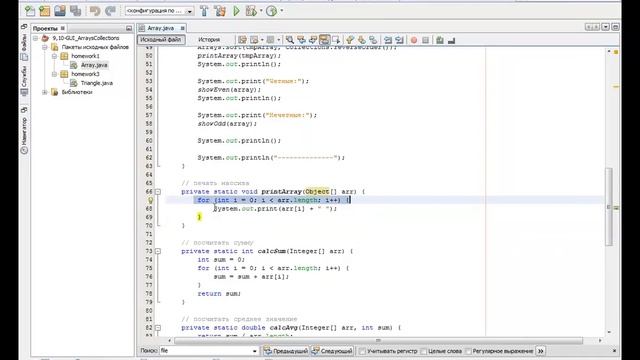Click the Save All toolbar icon
The height and width of the screenshot is (360, 640).
(x=76, y=11)
